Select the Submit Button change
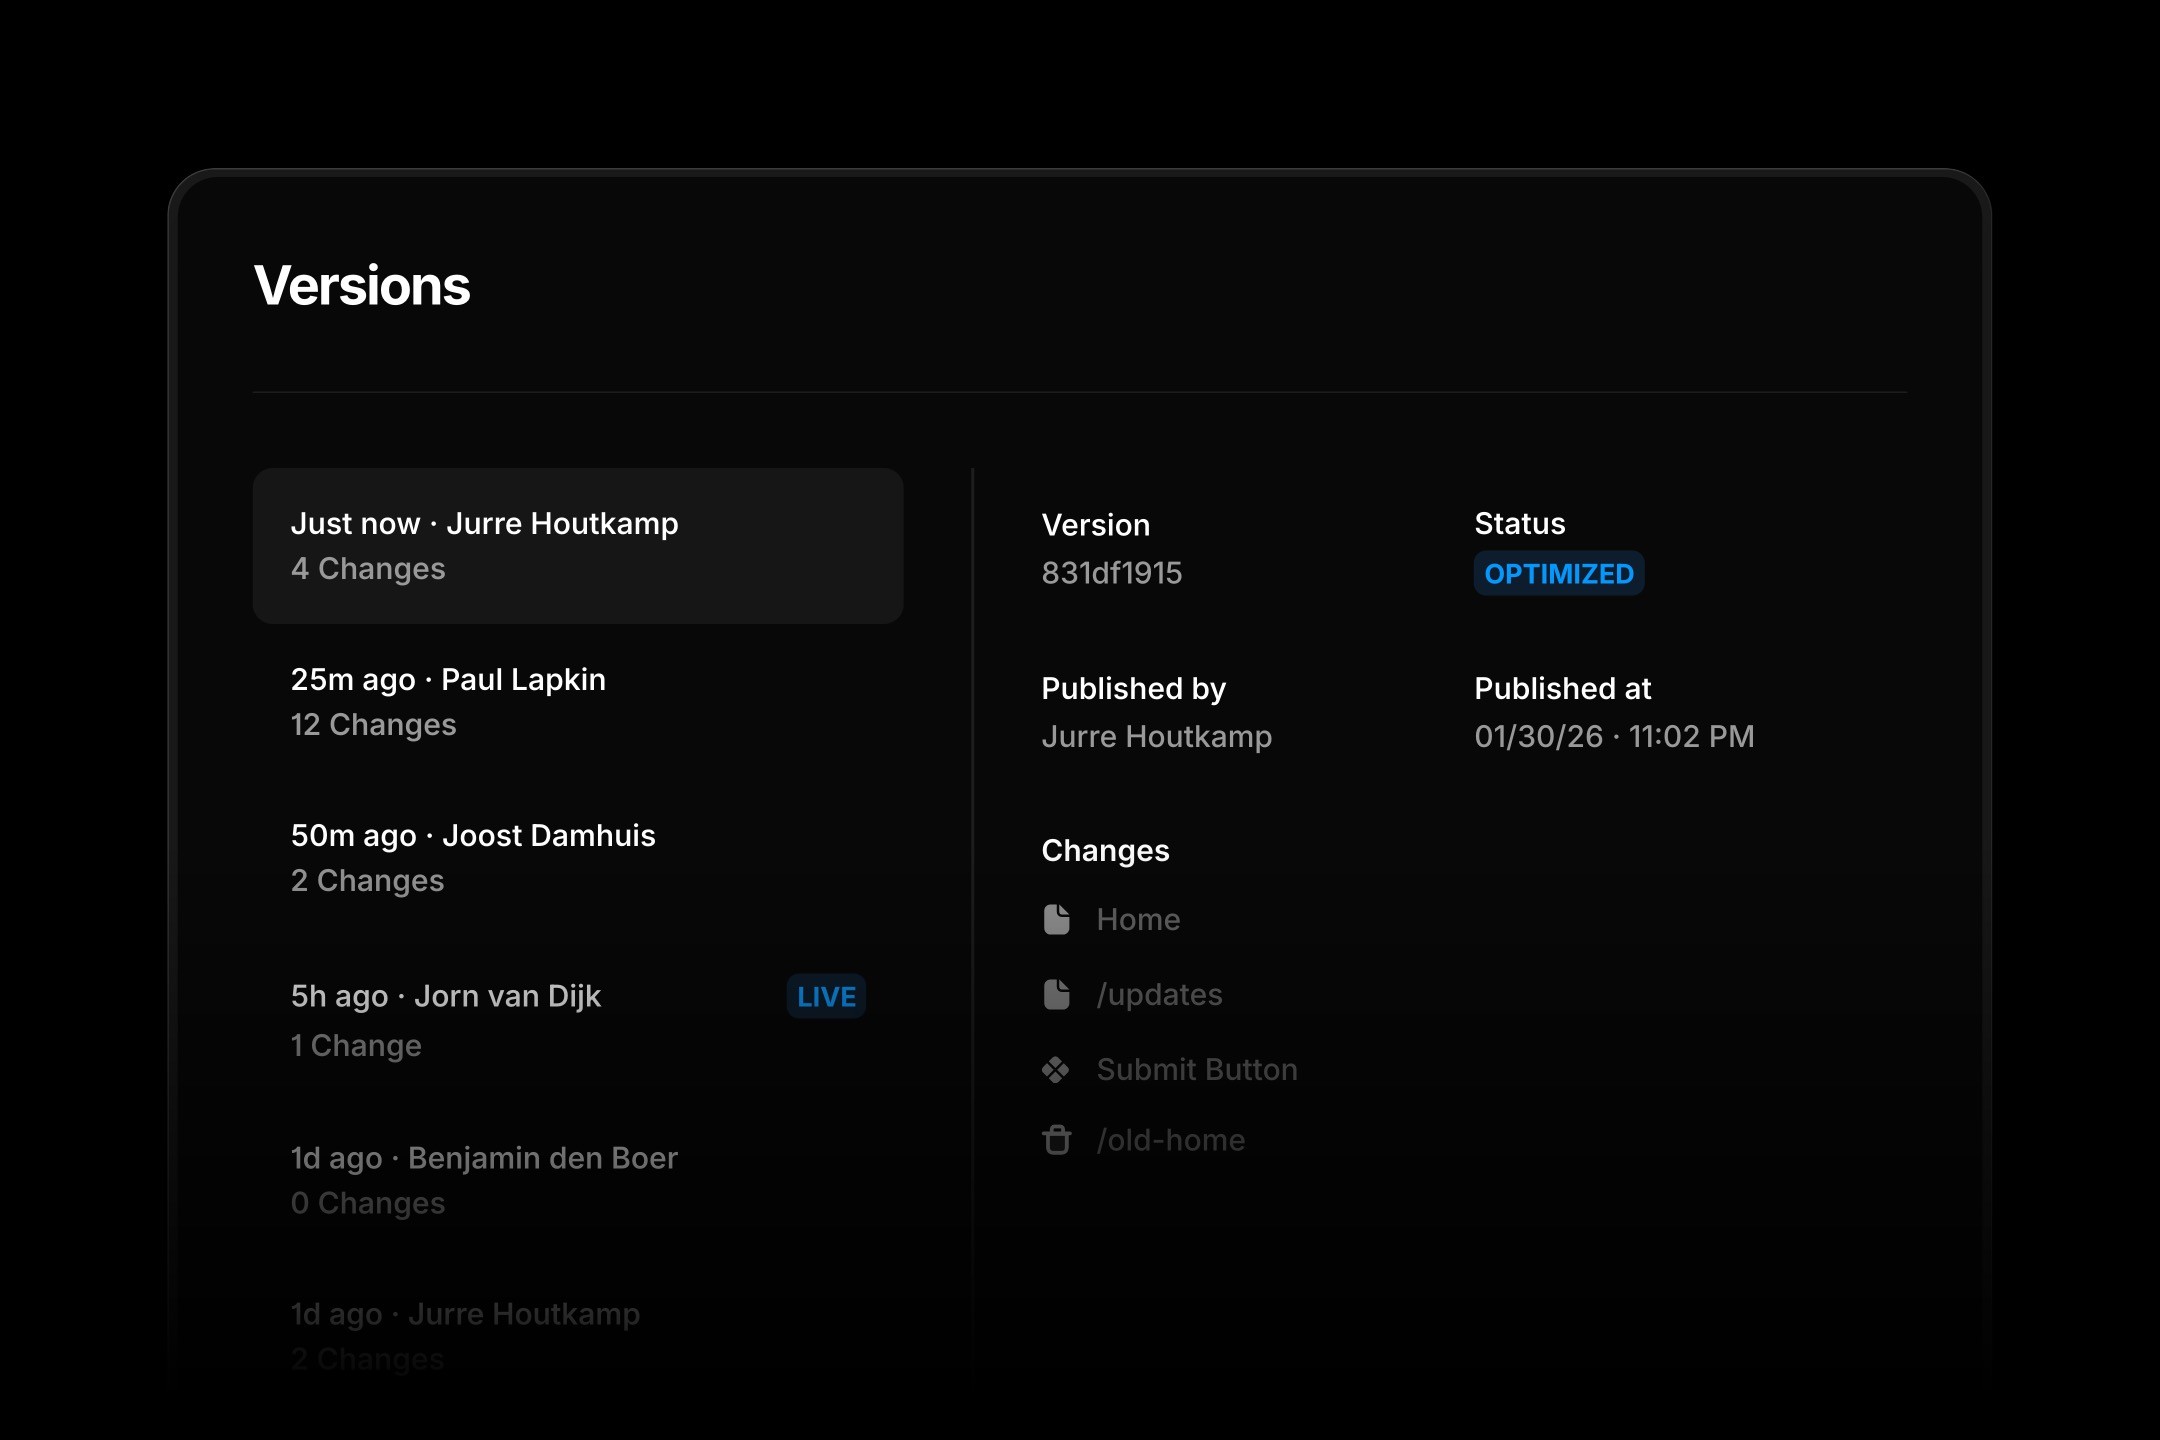 pos(1196,1068)
